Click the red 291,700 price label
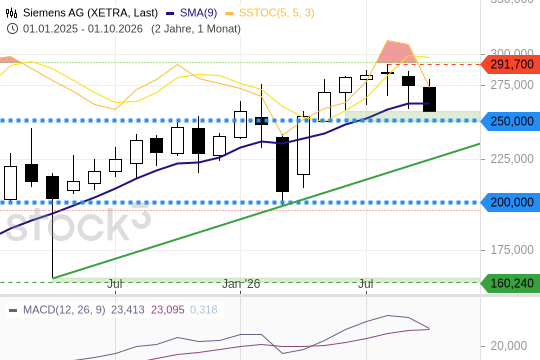Screen dimensions: 540x360 coord(510,64)
